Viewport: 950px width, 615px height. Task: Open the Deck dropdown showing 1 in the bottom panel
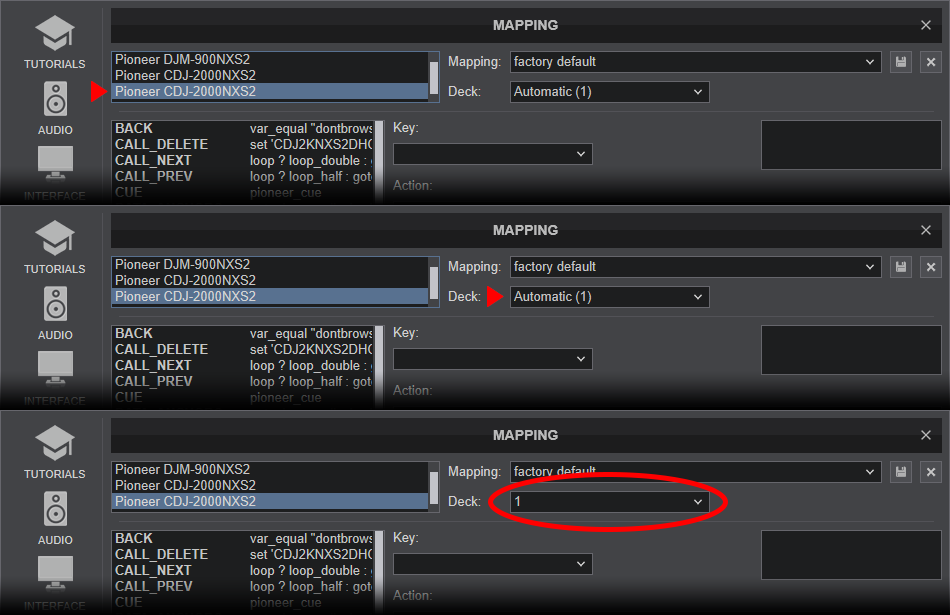pyautogui.click(x=610, y=502)
